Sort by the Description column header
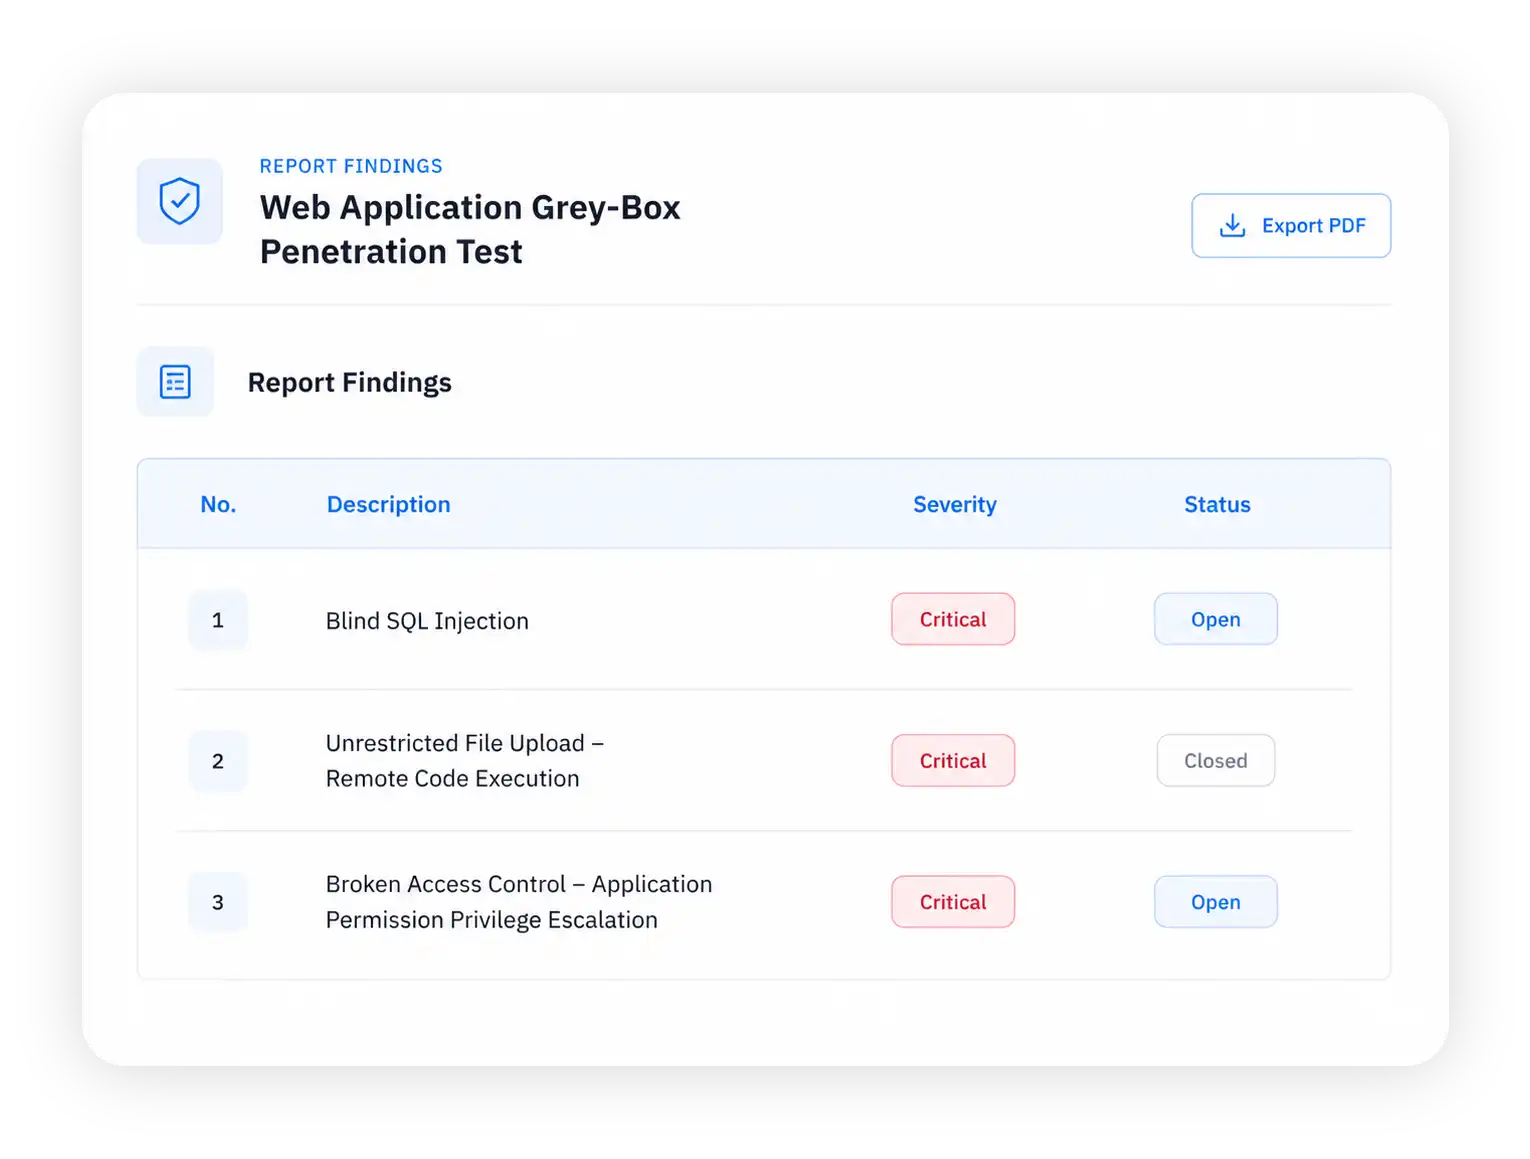Image resolution: width=1530 pixels, height=1159 pixels. tap(388, 504)
